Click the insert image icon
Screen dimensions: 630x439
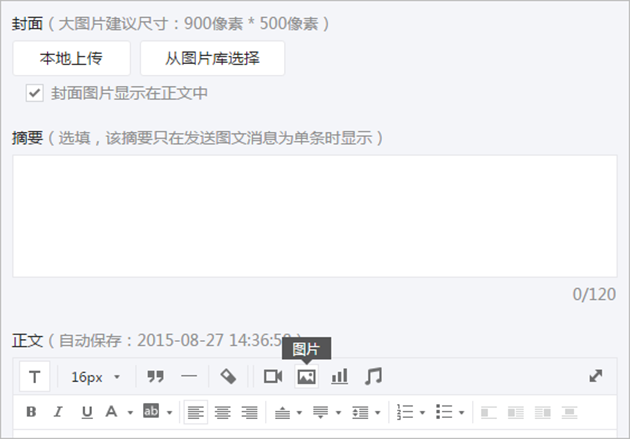click(x=306, y=376)
